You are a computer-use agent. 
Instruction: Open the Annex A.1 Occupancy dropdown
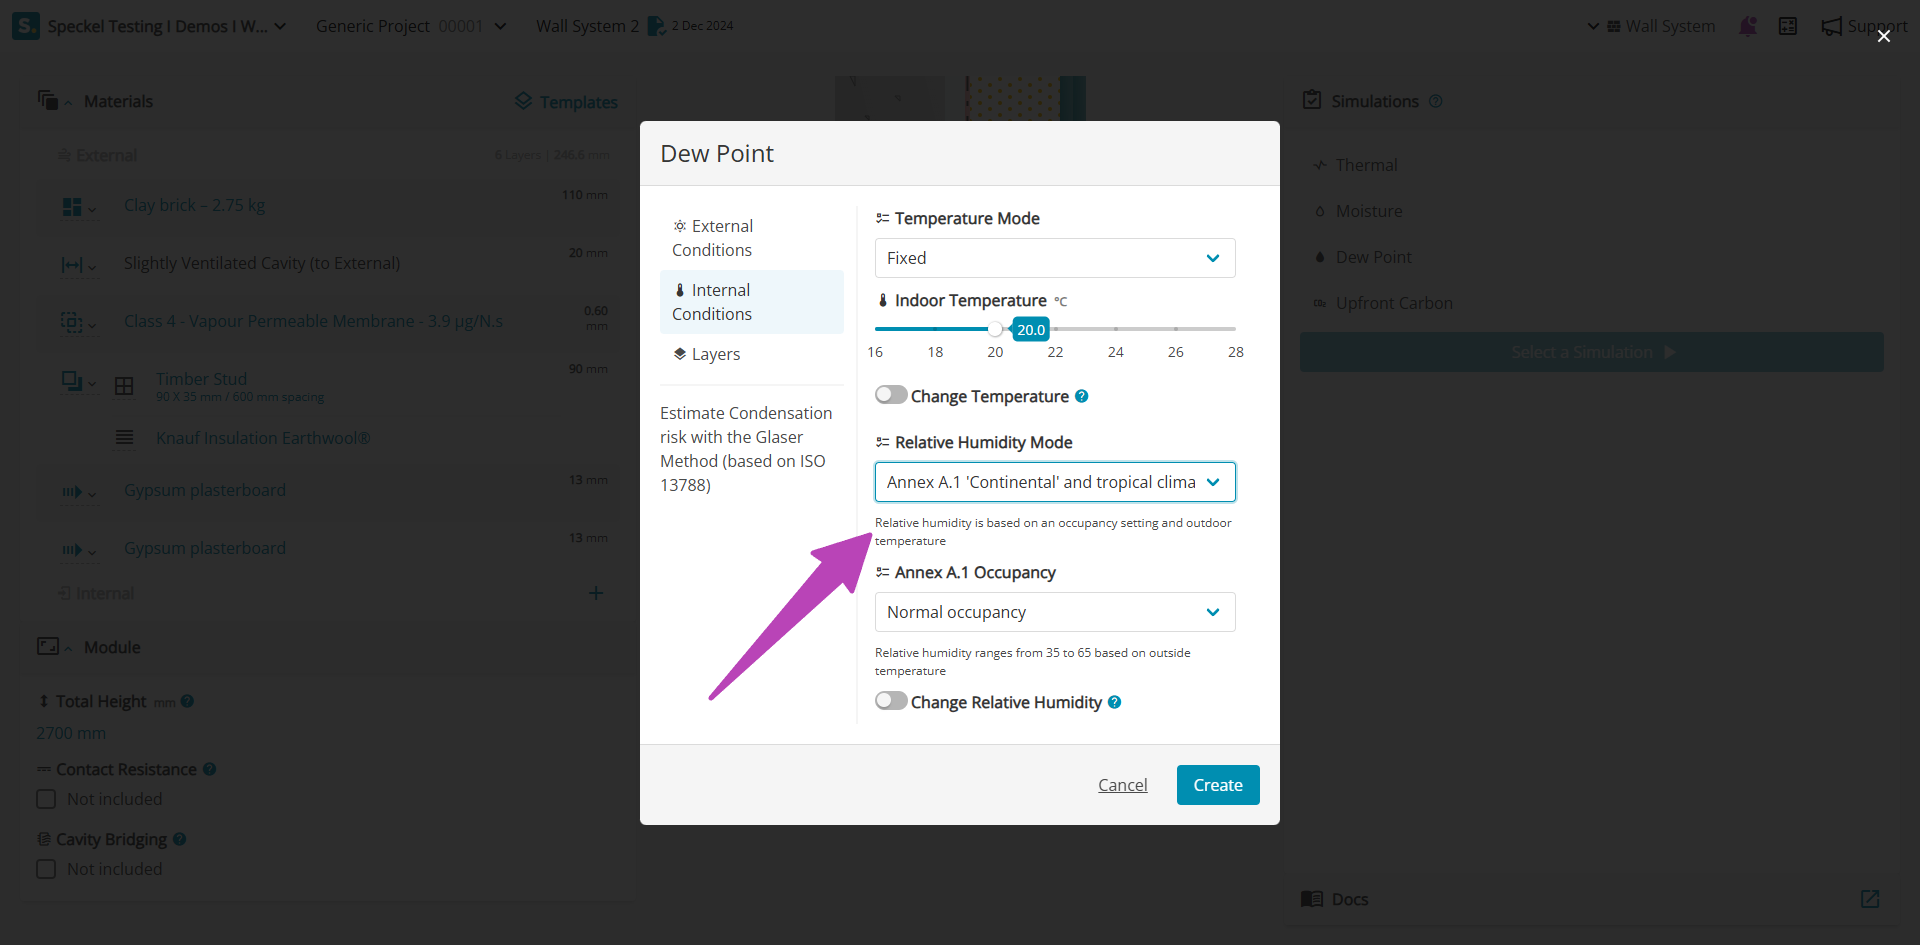1055,612
